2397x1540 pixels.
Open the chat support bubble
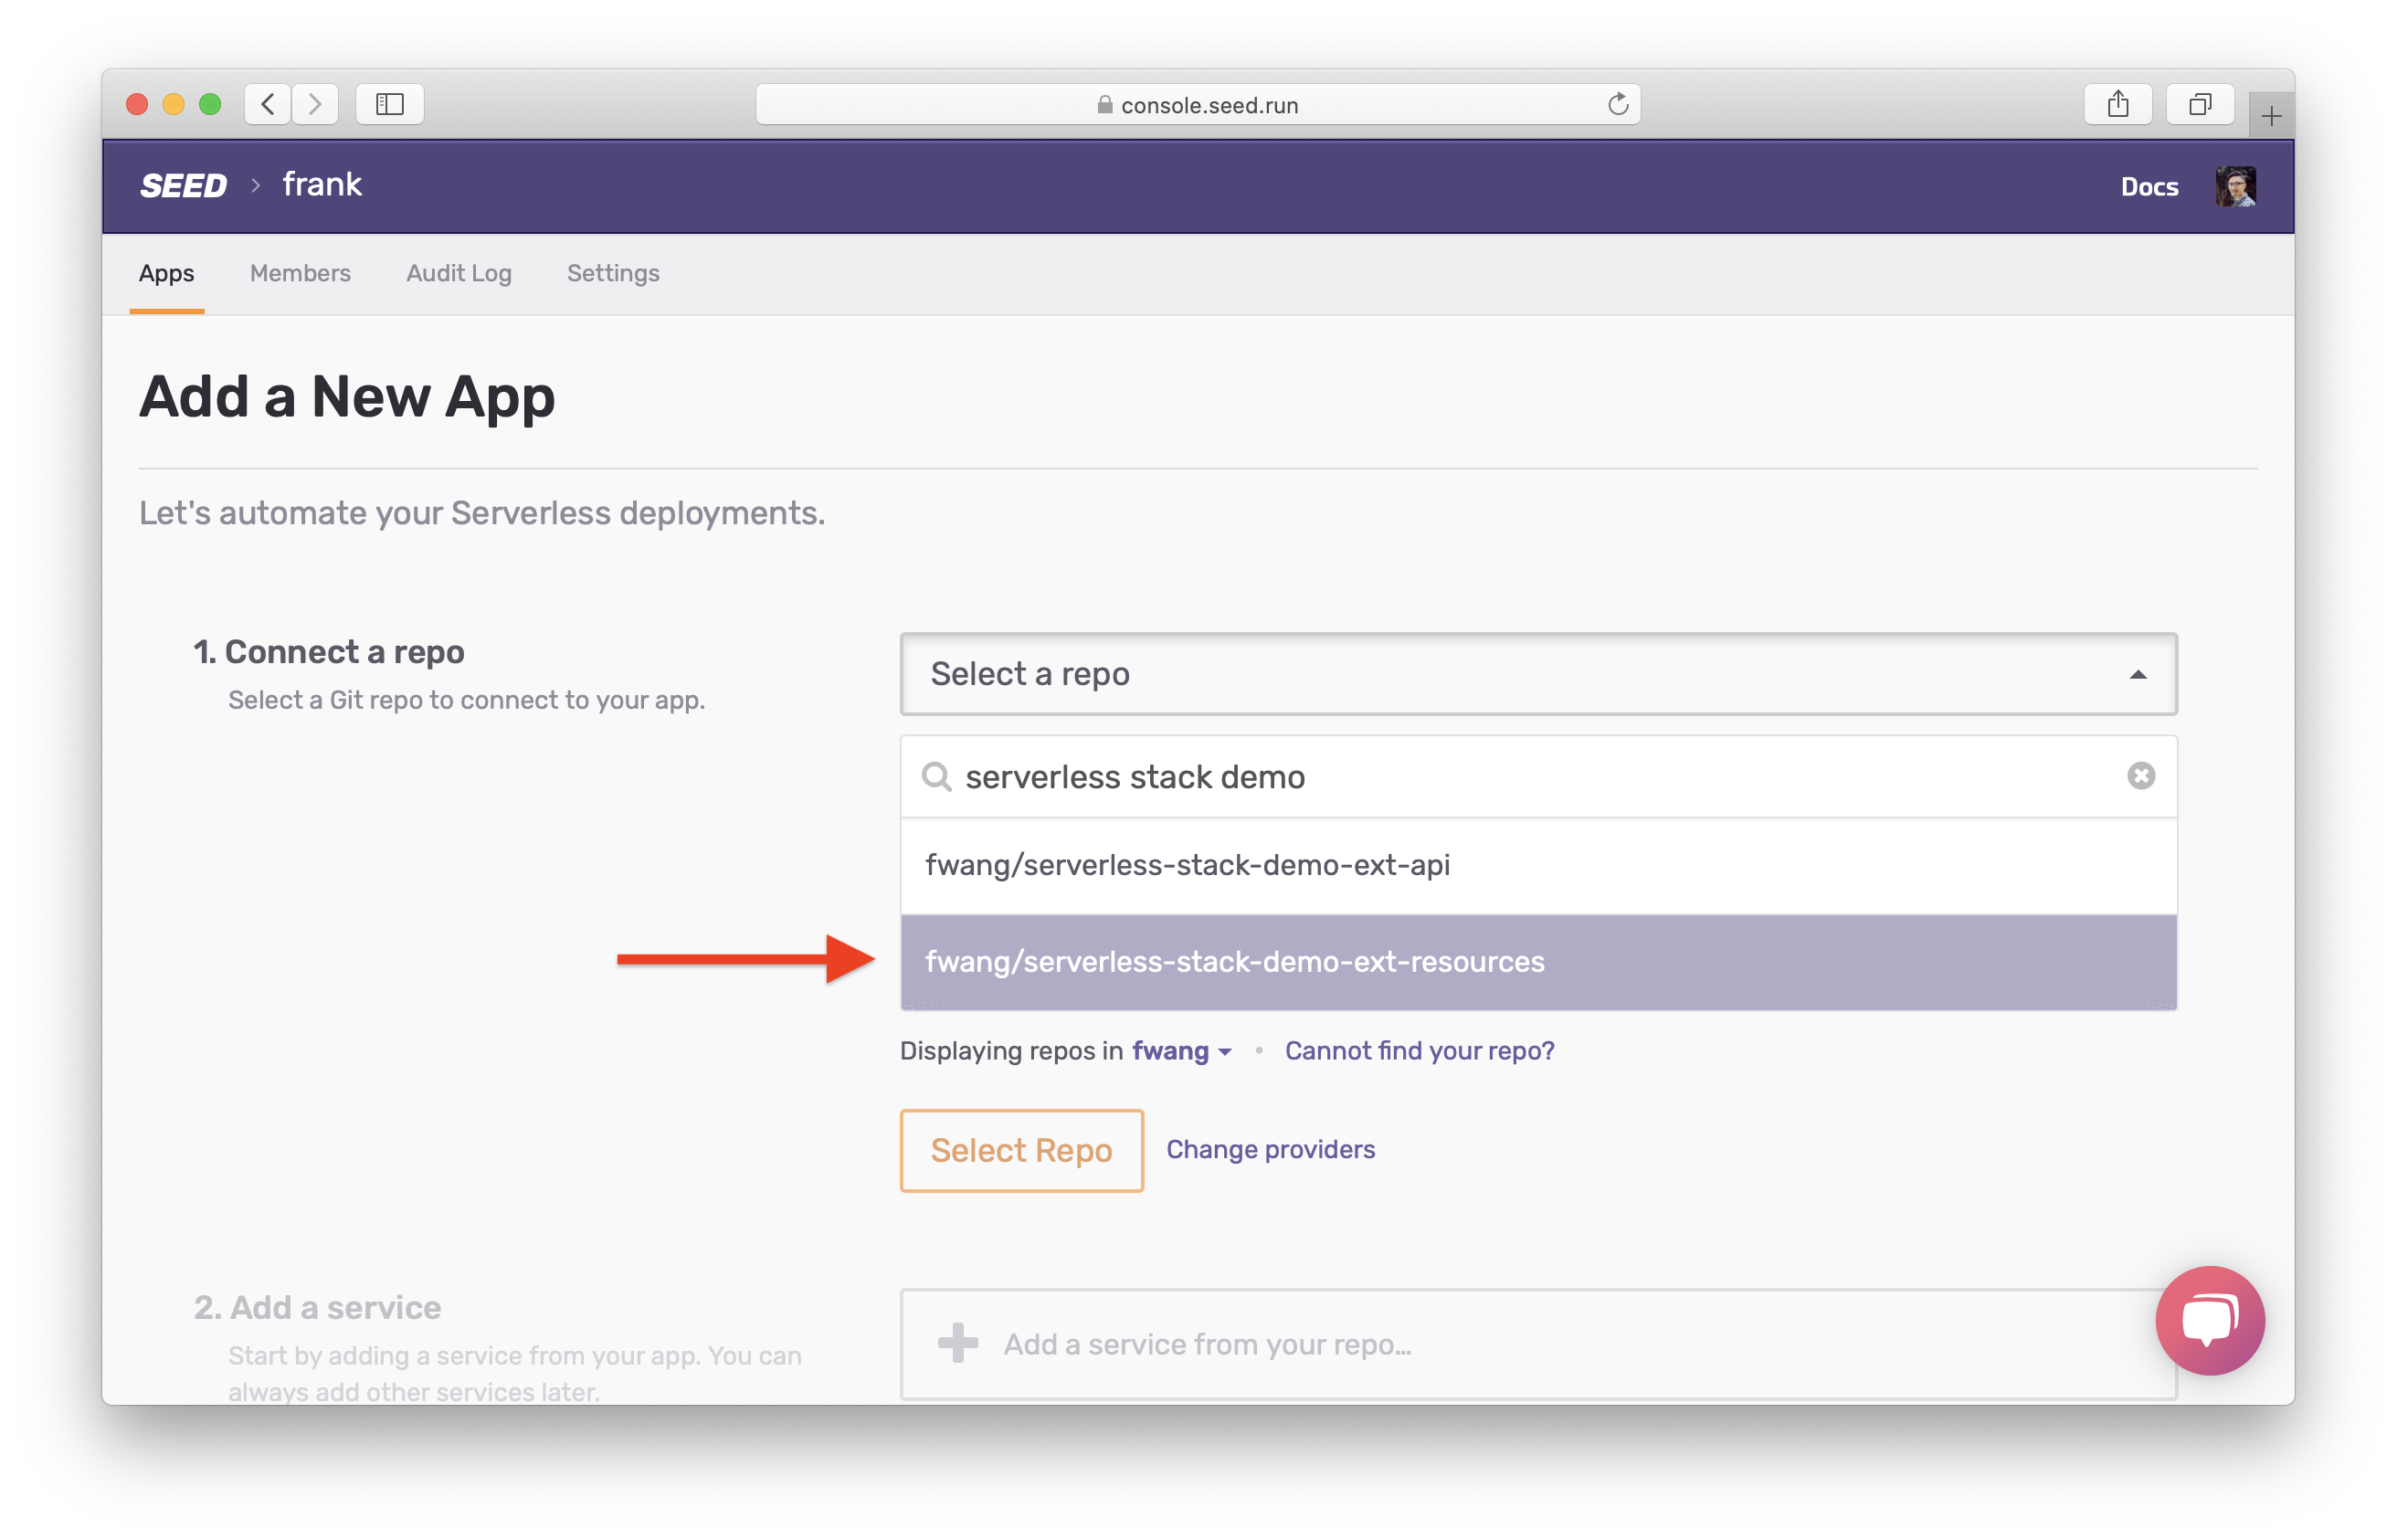[x=2209, y=1320]
